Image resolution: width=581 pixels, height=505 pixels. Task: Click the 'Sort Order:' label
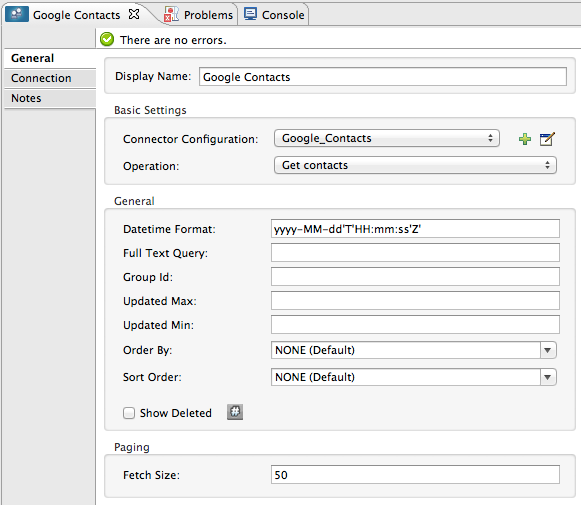click(152, 377)
